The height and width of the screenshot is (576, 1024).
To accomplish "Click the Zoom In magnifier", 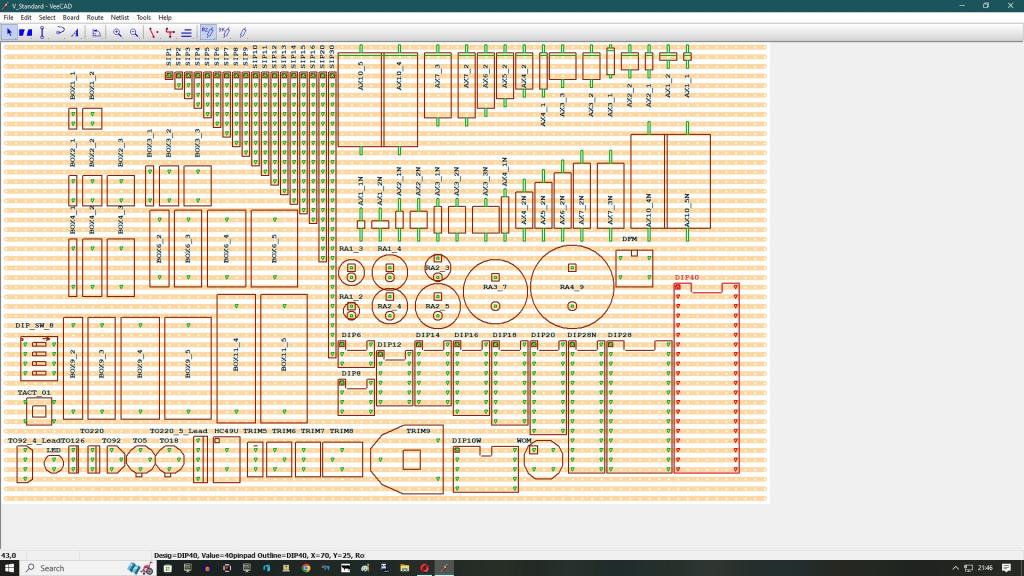I will (x=117, y=32).
